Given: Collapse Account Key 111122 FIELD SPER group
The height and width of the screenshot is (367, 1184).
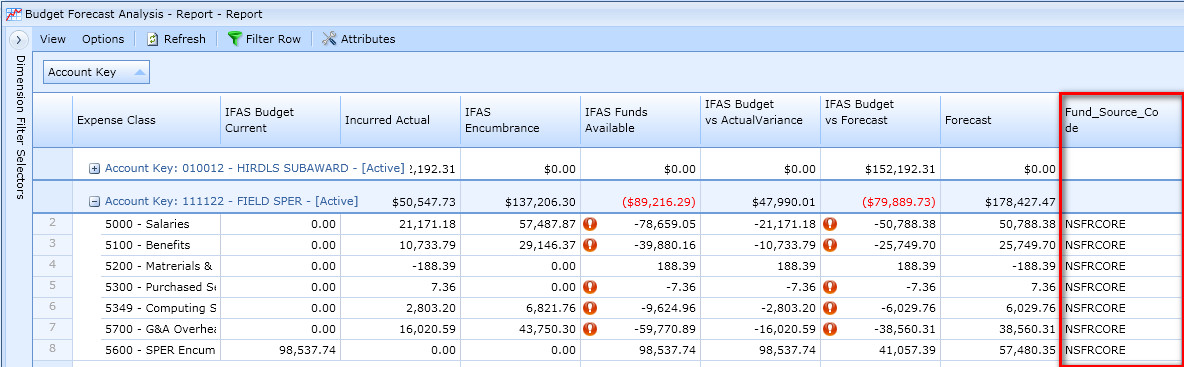Looking at the screenshot, I should pyautogui.click(x=94, y=202).
